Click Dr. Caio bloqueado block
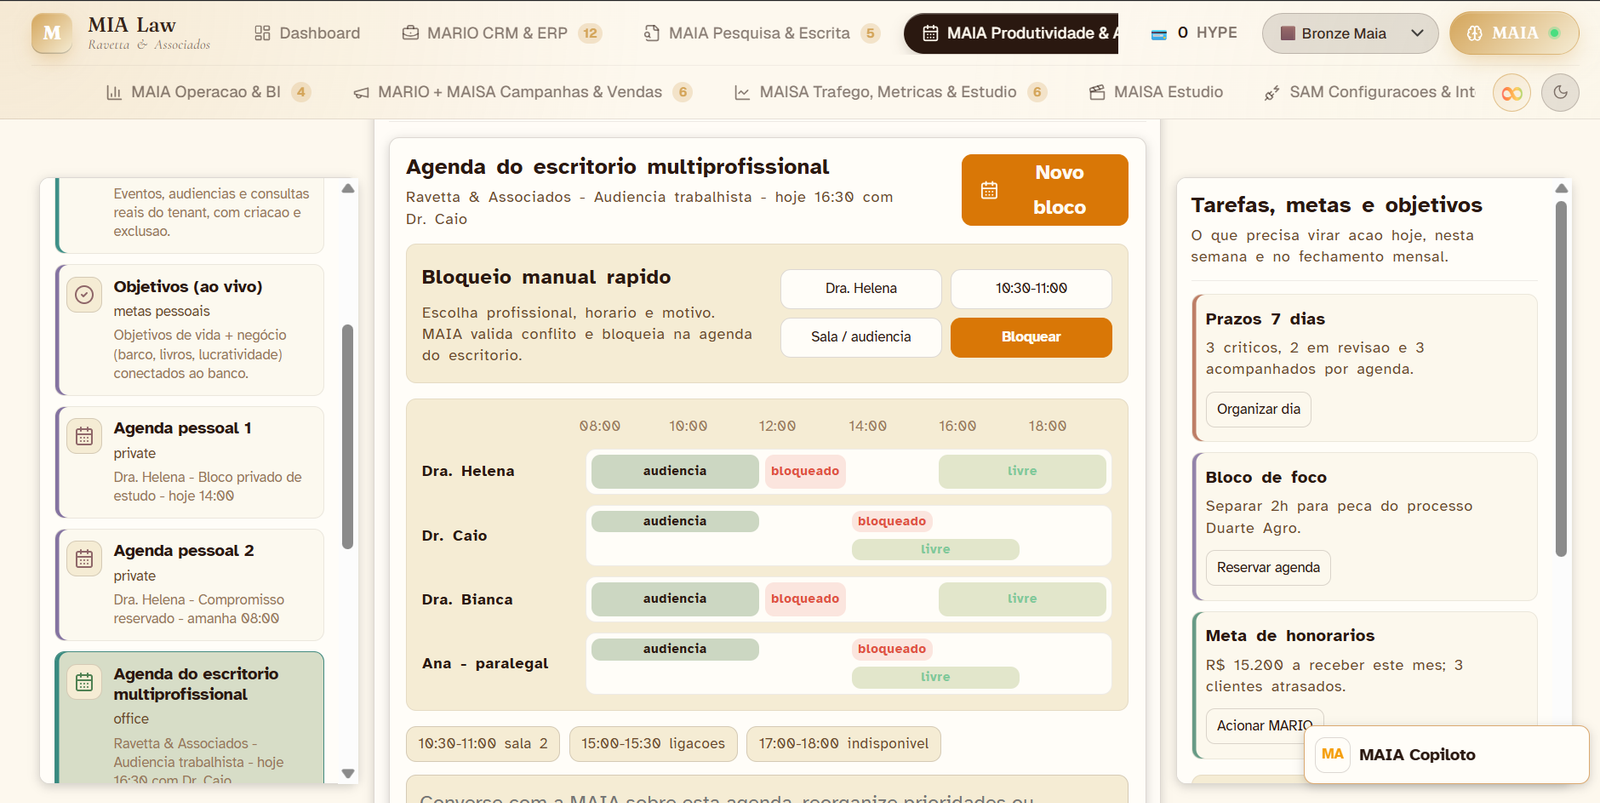The height and width of the screenshot is (803, 1600). pyautogui.click(x=892, y=521)
